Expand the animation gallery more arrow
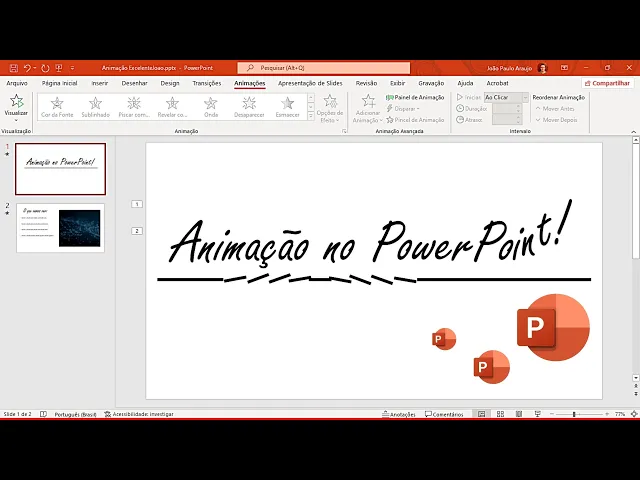 (311, 116)
